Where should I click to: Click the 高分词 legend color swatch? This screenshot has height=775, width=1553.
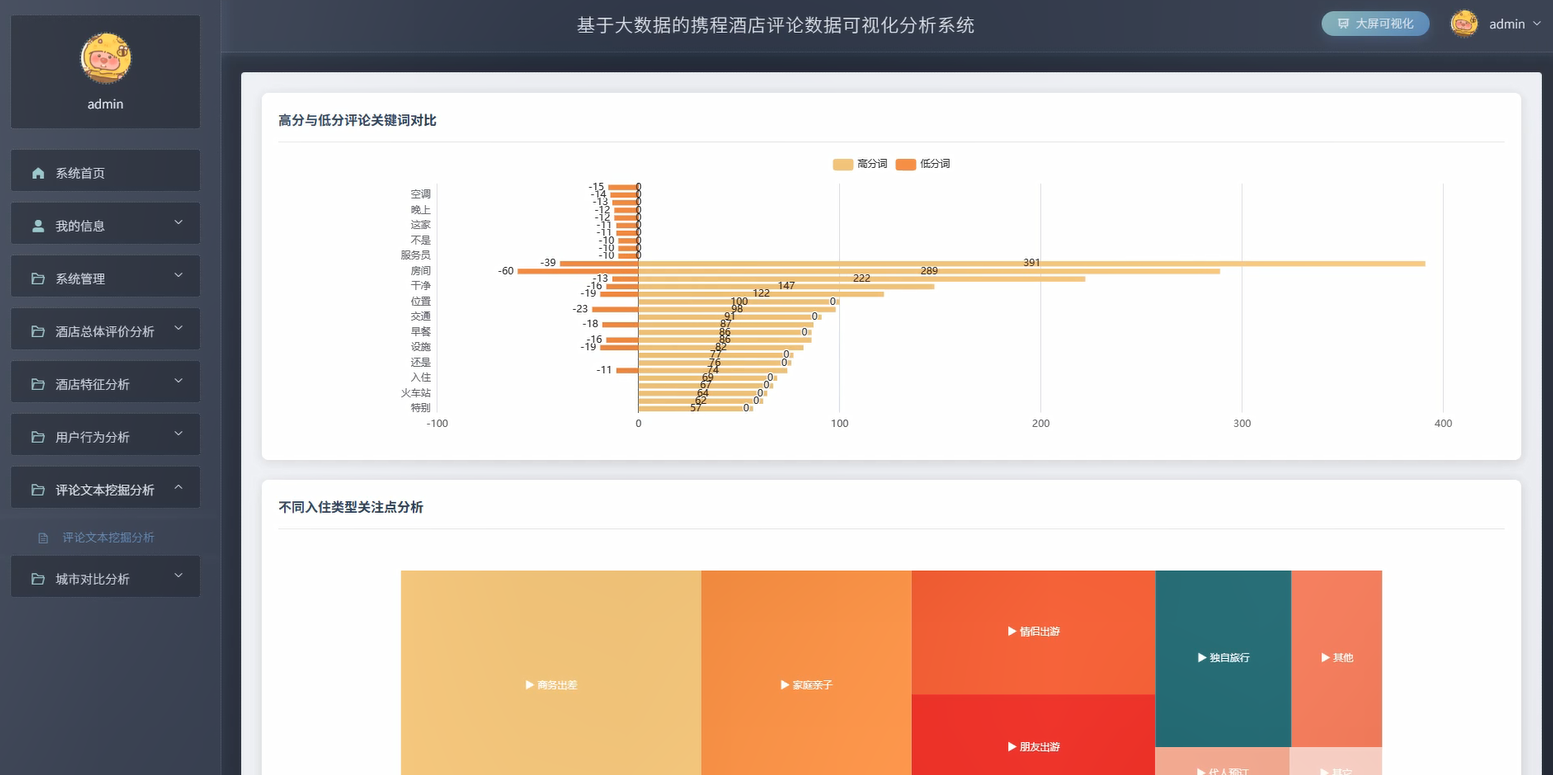[843, 164]
